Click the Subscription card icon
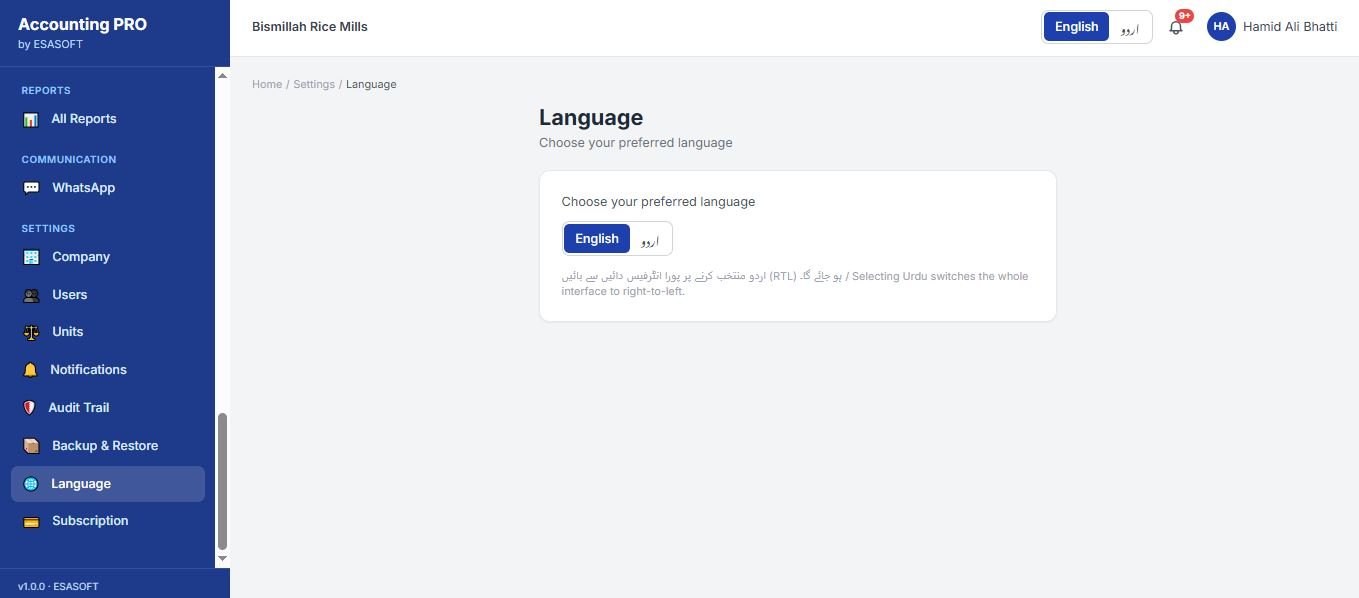The image size is (1359, 598). [x=31, y=521]
